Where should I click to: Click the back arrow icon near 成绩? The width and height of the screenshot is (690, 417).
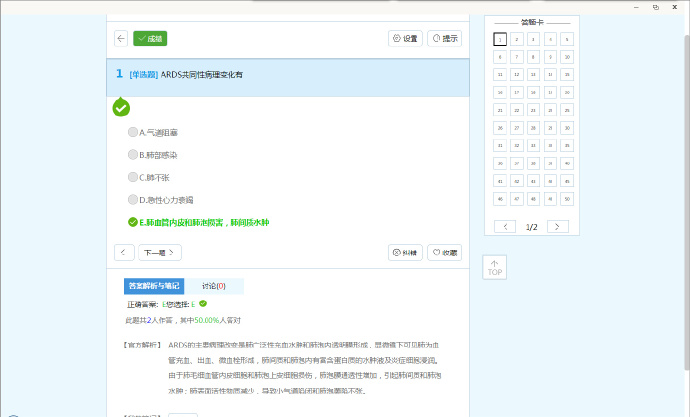pos(121,38)
